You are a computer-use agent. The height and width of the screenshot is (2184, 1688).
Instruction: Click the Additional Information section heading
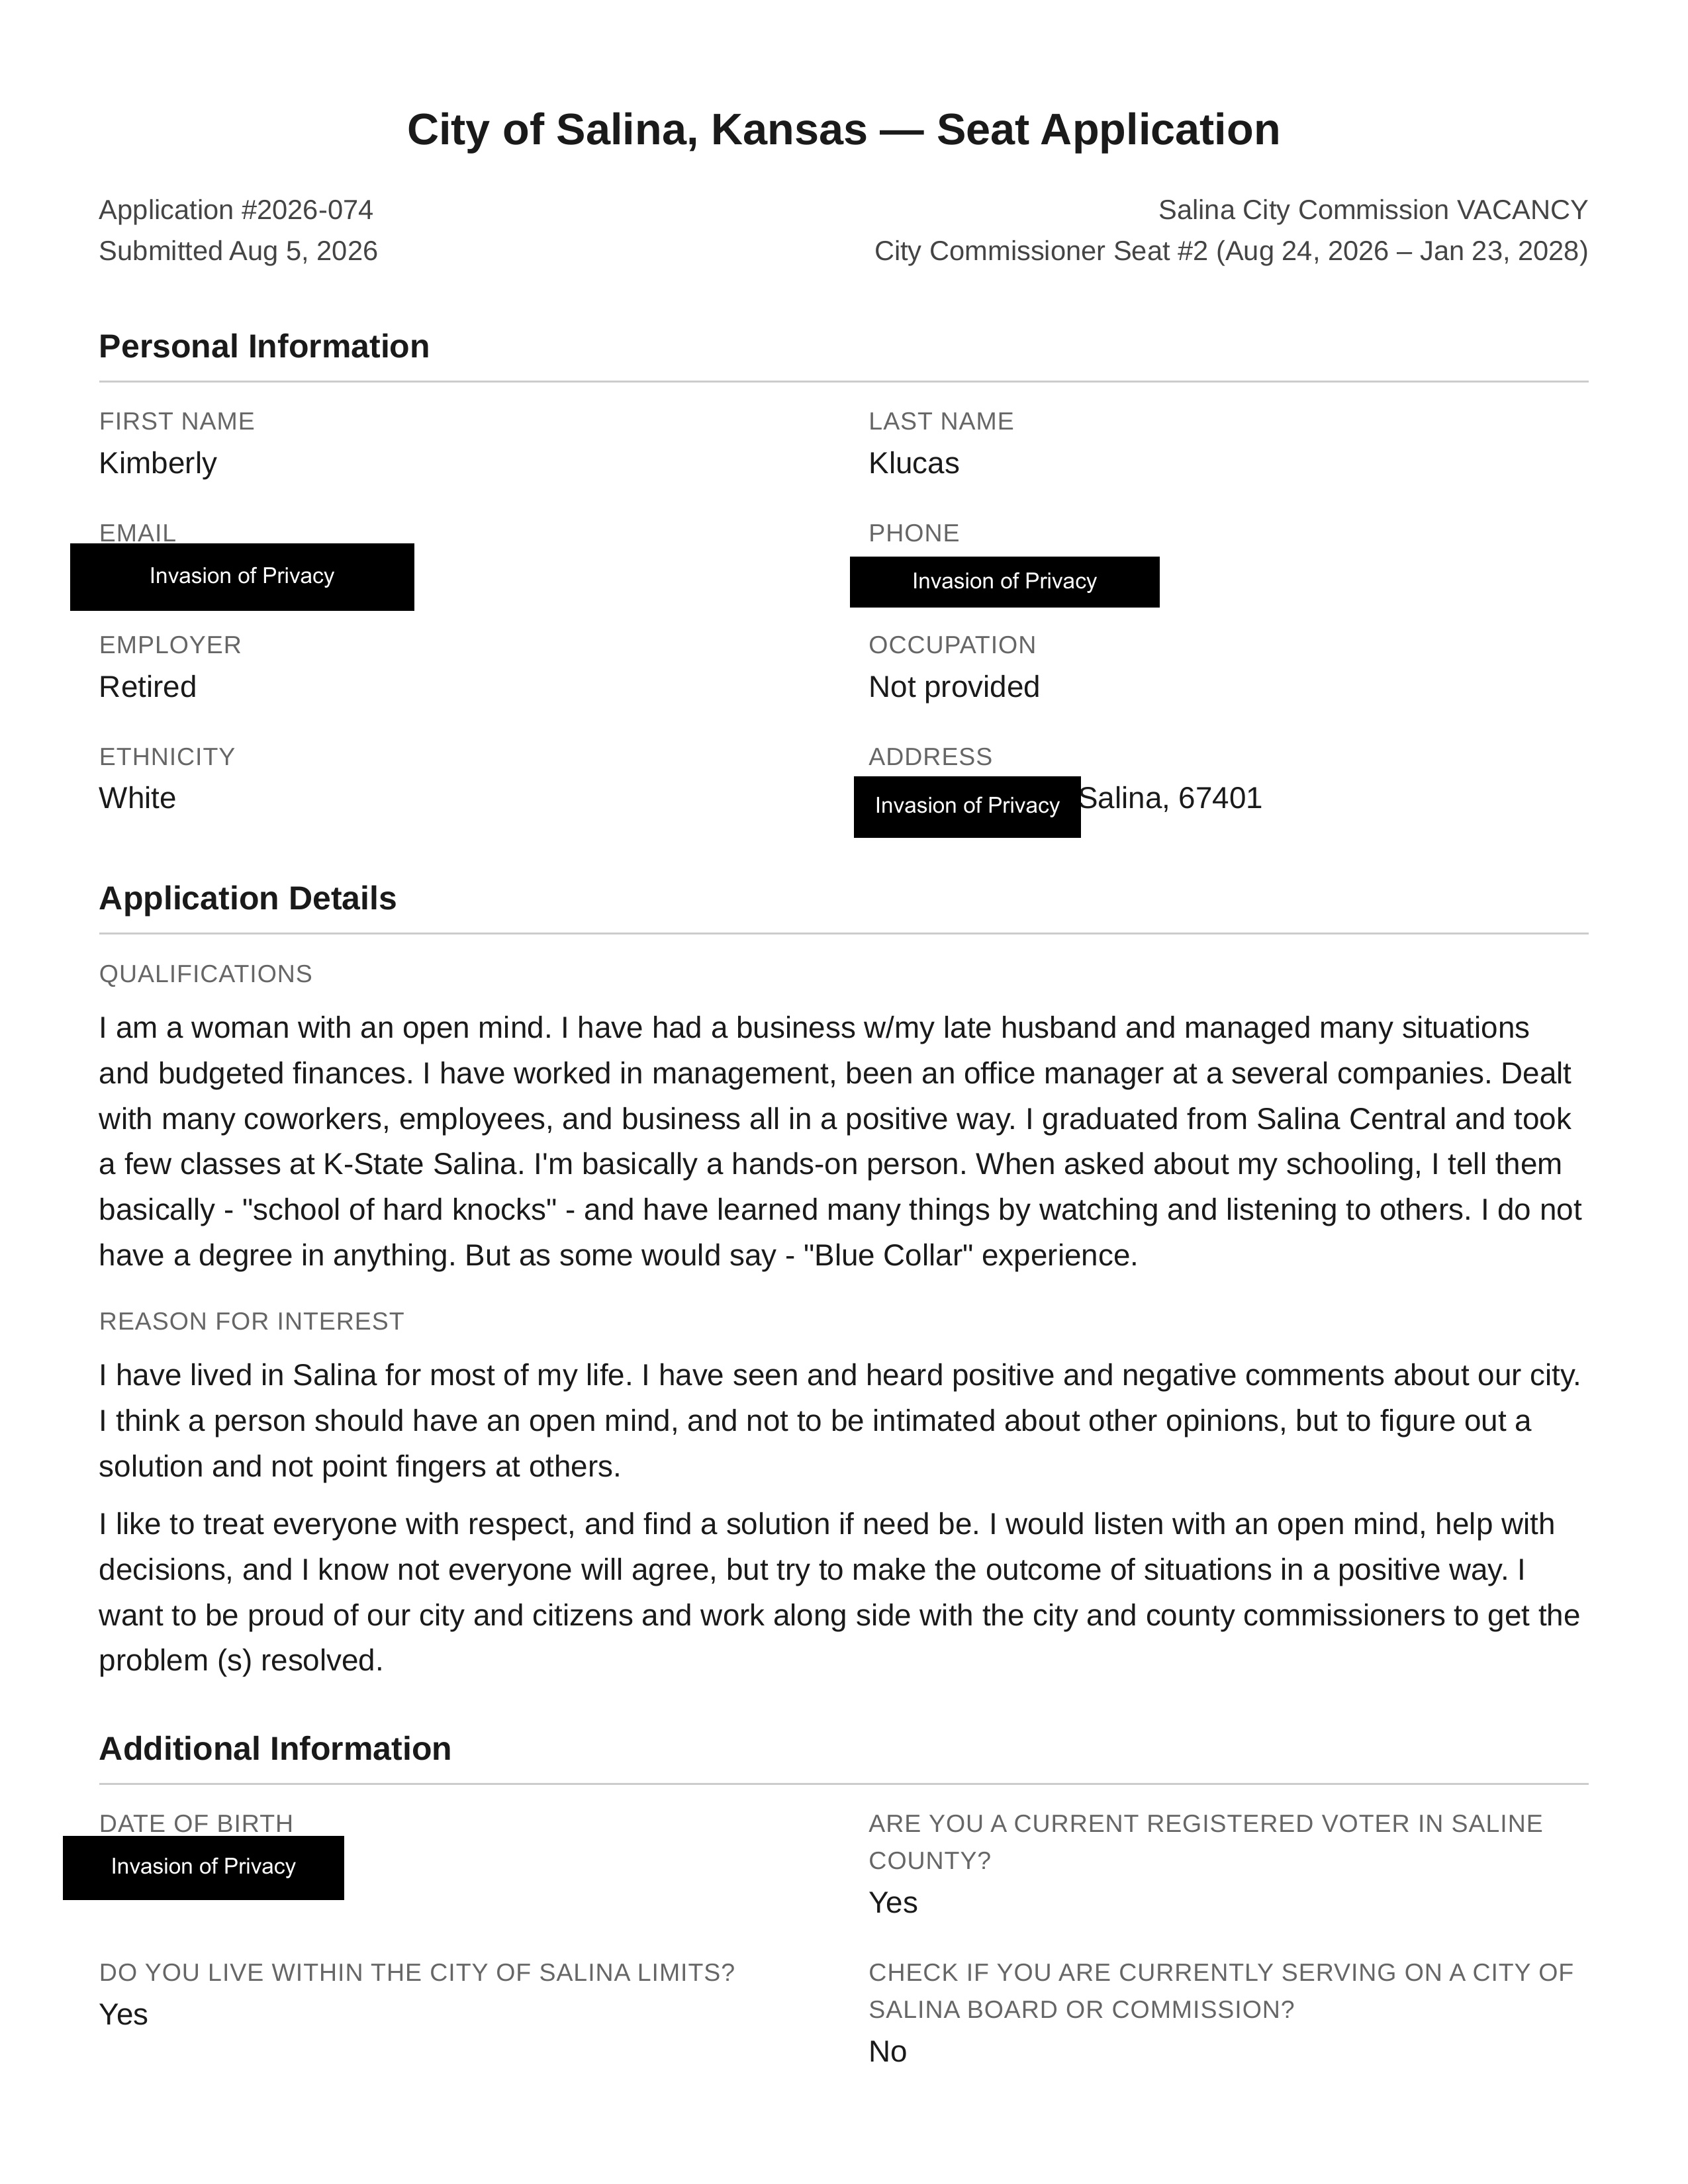275,1748
